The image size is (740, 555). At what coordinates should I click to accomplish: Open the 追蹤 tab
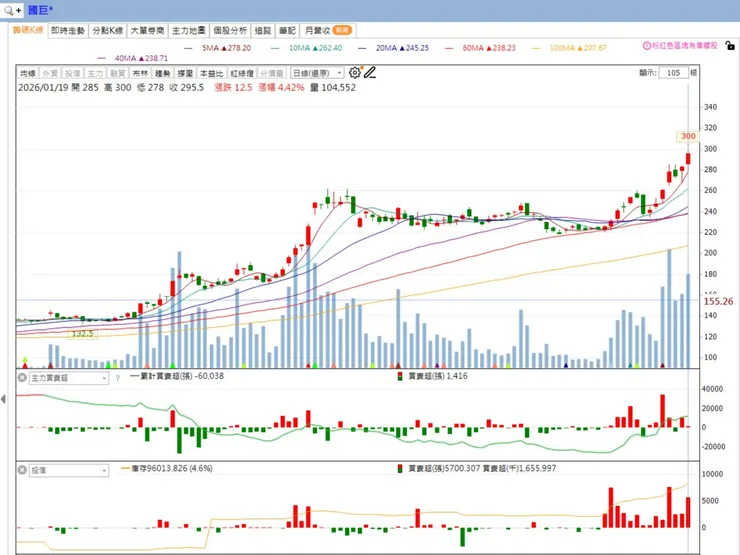(262, 31)
